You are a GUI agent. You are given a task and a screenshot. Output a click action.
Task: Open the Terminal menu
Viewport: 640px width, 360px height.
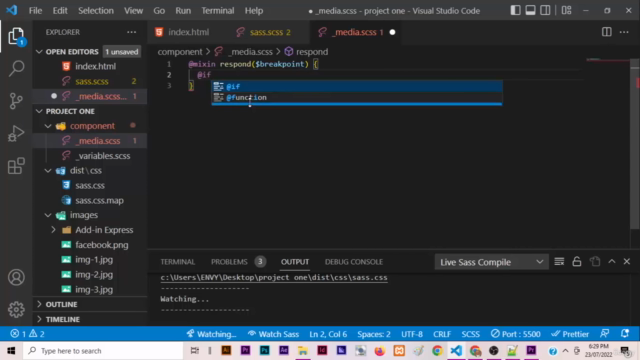point(218,11)
